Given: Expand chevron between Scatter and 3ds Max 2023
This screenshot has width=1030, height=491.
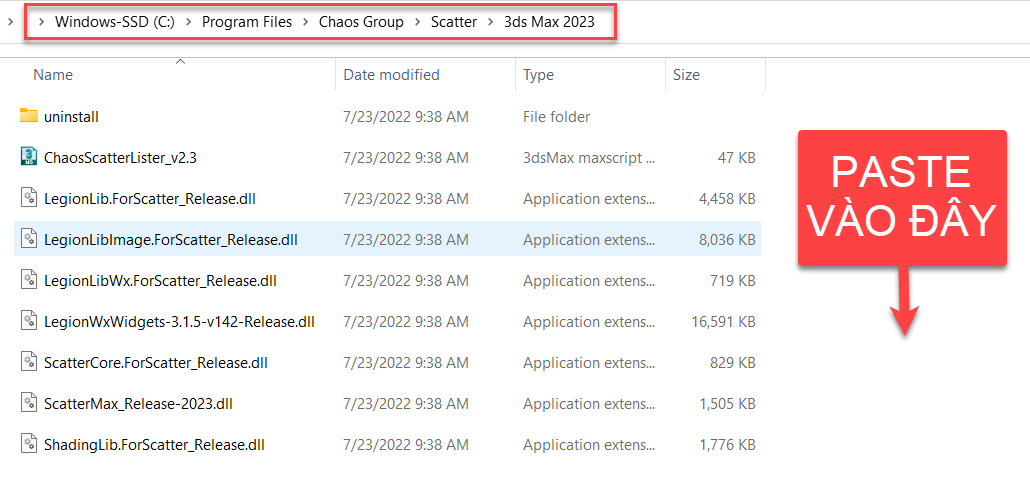Looking at the screenshot, I should coord(491,22).
